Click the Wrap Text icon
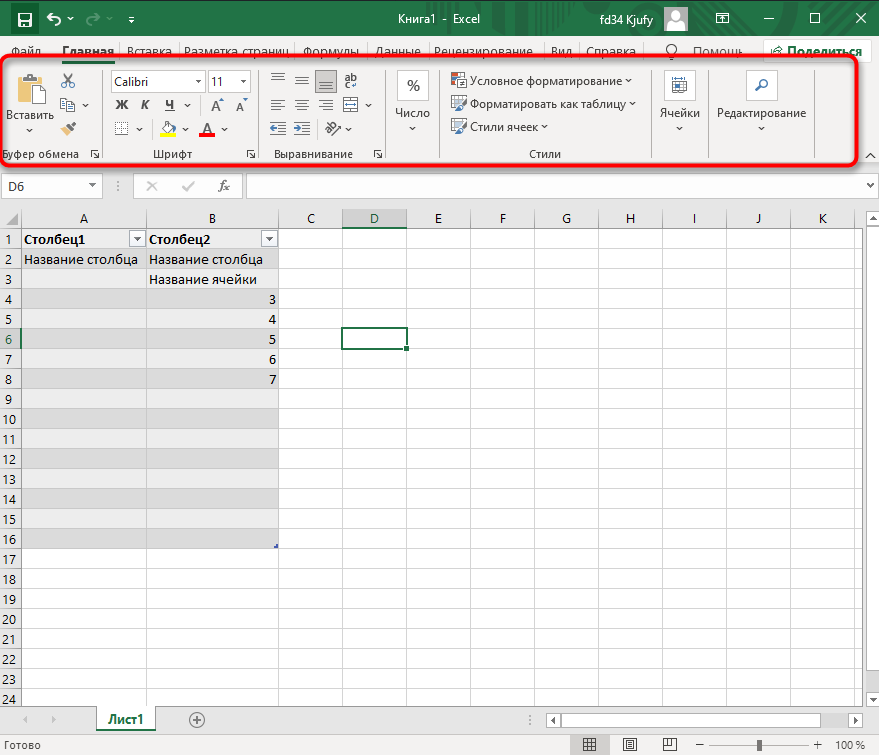The image size is (879, 755). [x=351, y=81]
